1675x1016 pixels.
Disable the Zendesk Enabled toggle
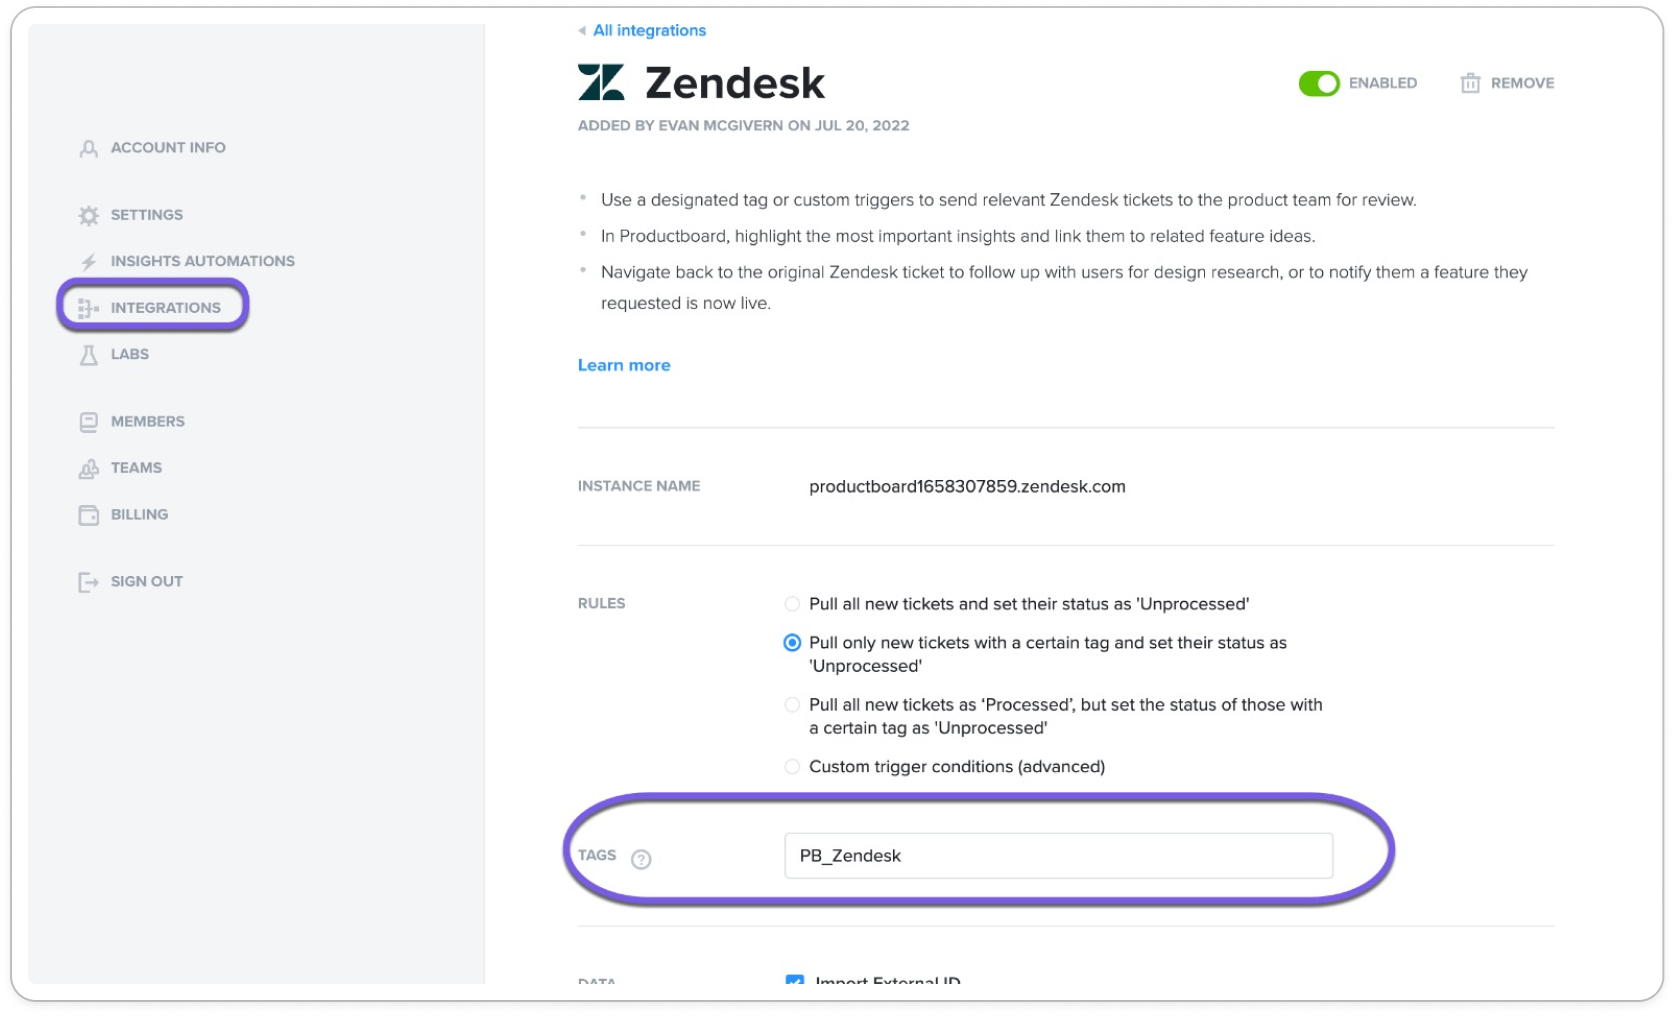tap(1318, 83)
